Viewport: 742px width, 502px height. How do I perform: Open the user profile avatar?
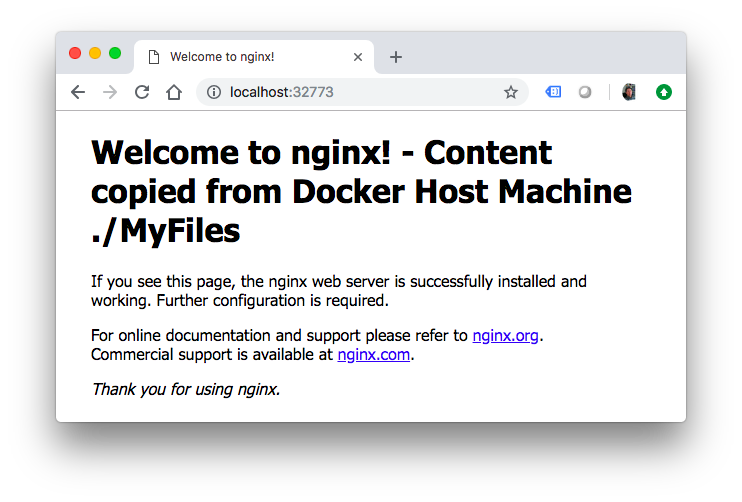coord(629,92)
